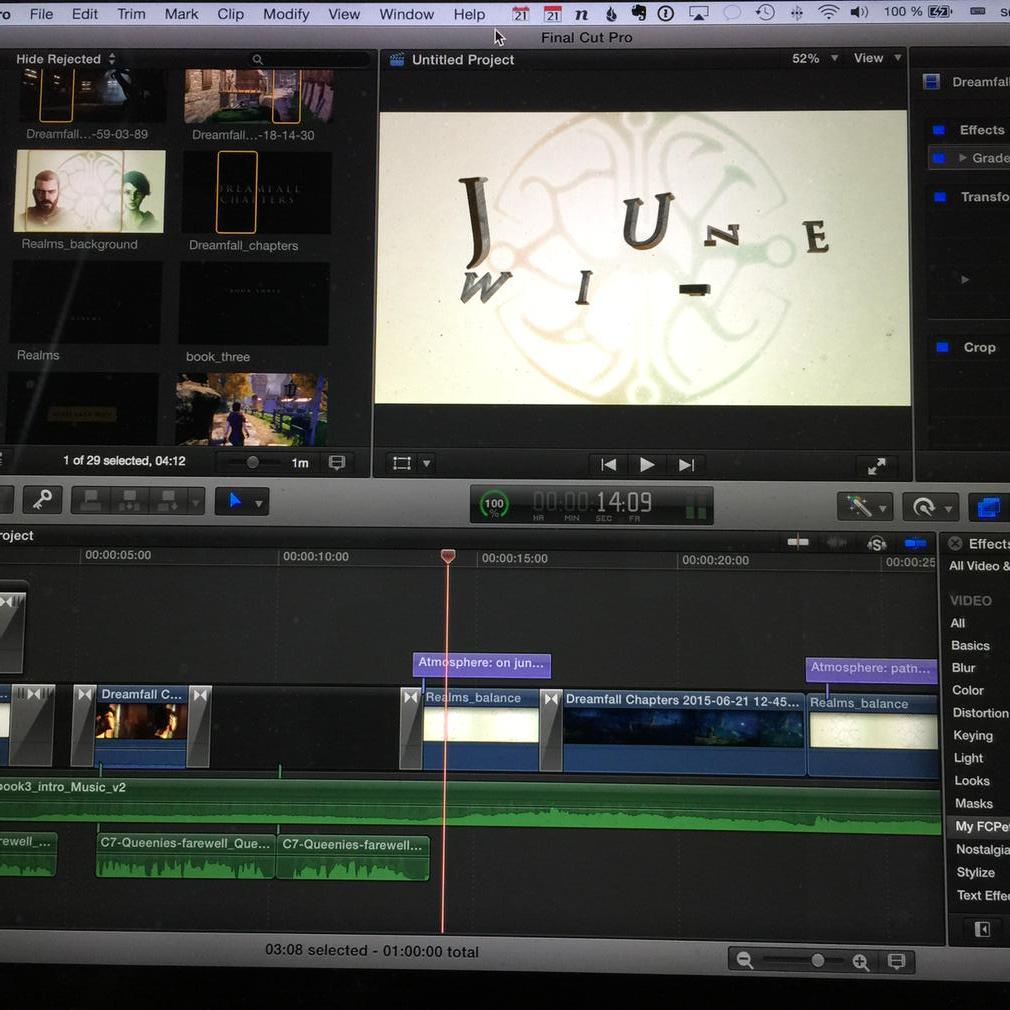Open the transform tool dropdown in viewer
The height and width of the screenshot is (1010, 1010).
[426, 463]
